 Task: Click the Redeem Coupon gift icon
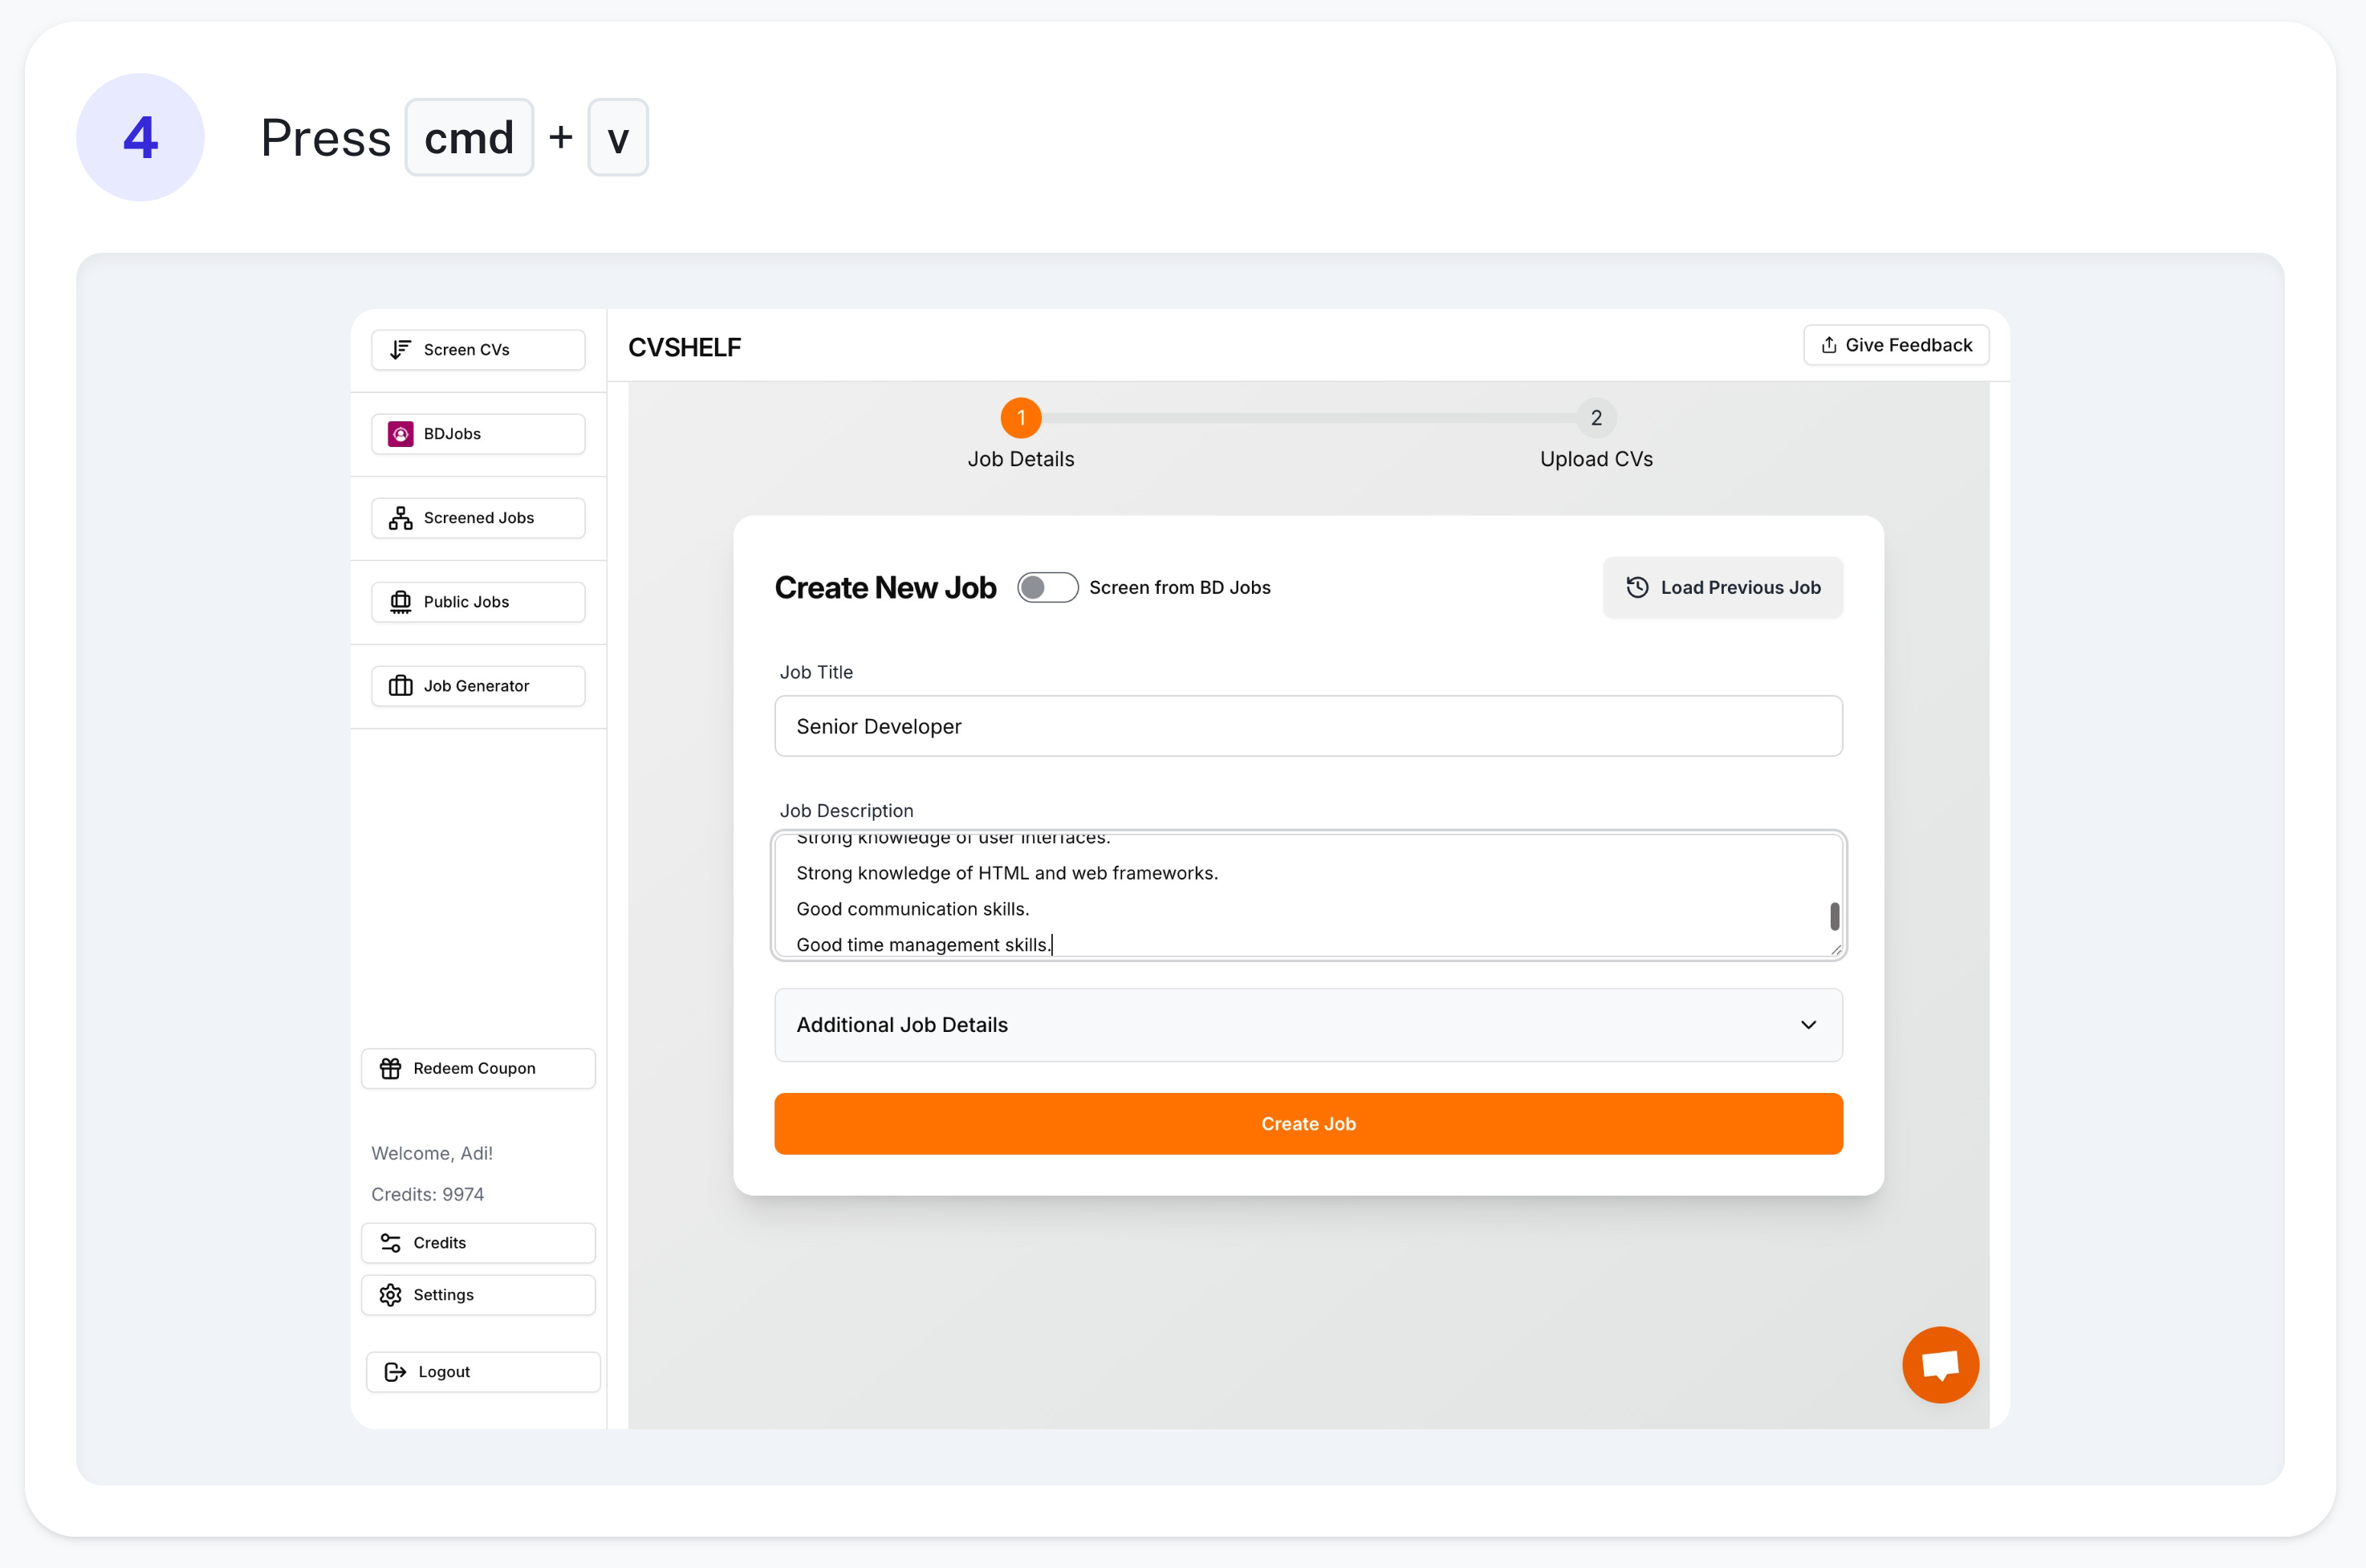pyautogui.click(x=390, y=1068)
